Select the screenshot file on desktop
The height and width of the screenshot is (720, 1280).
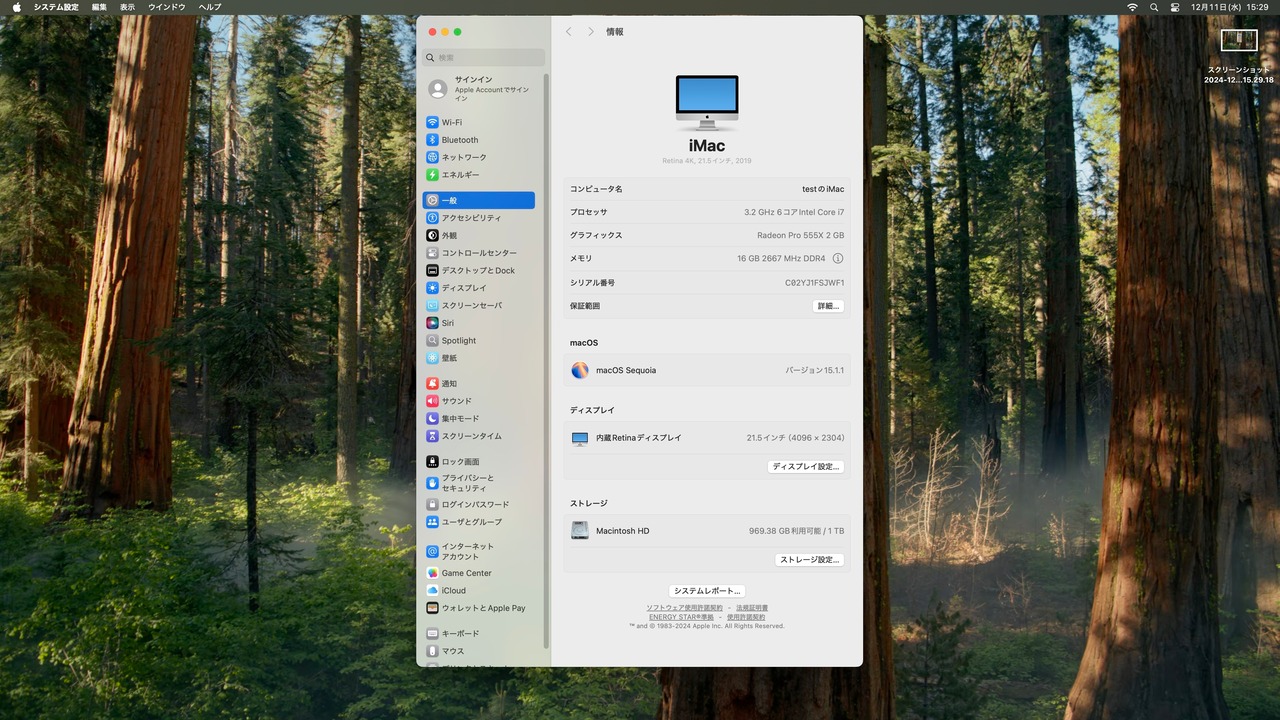[1239, 56]
